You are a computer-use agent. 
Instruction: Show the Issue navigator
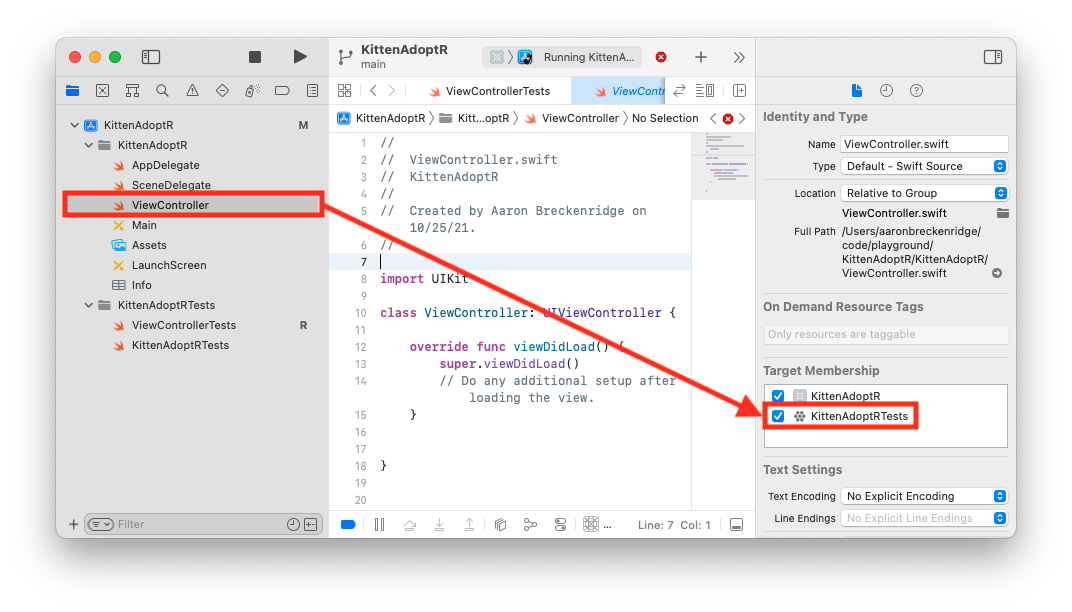pyautogui.click(x=192, y=90)
